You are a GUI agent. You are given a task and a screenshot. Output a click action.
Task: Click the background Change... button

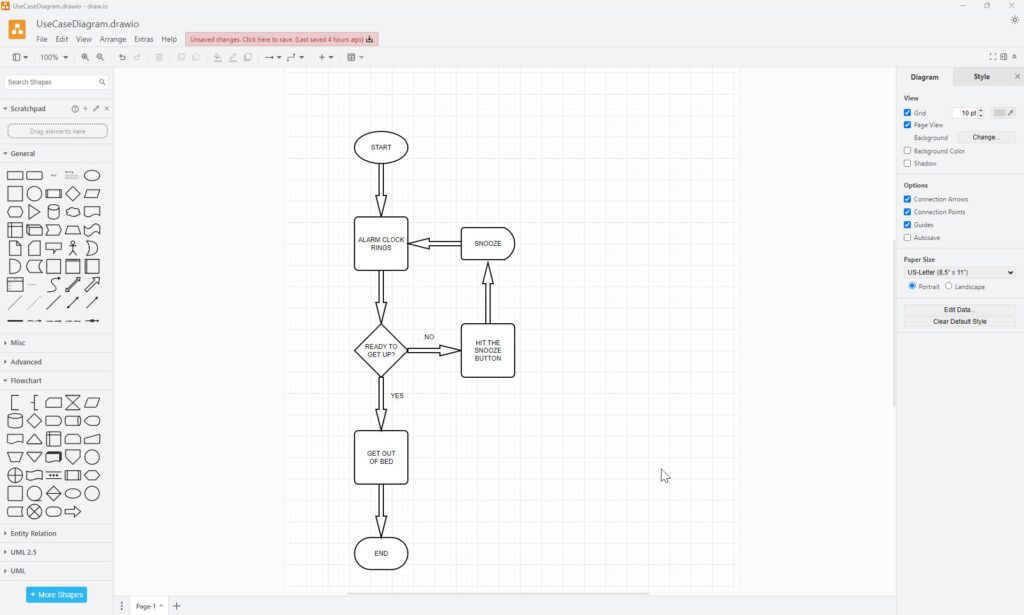(x=986, y=138)
